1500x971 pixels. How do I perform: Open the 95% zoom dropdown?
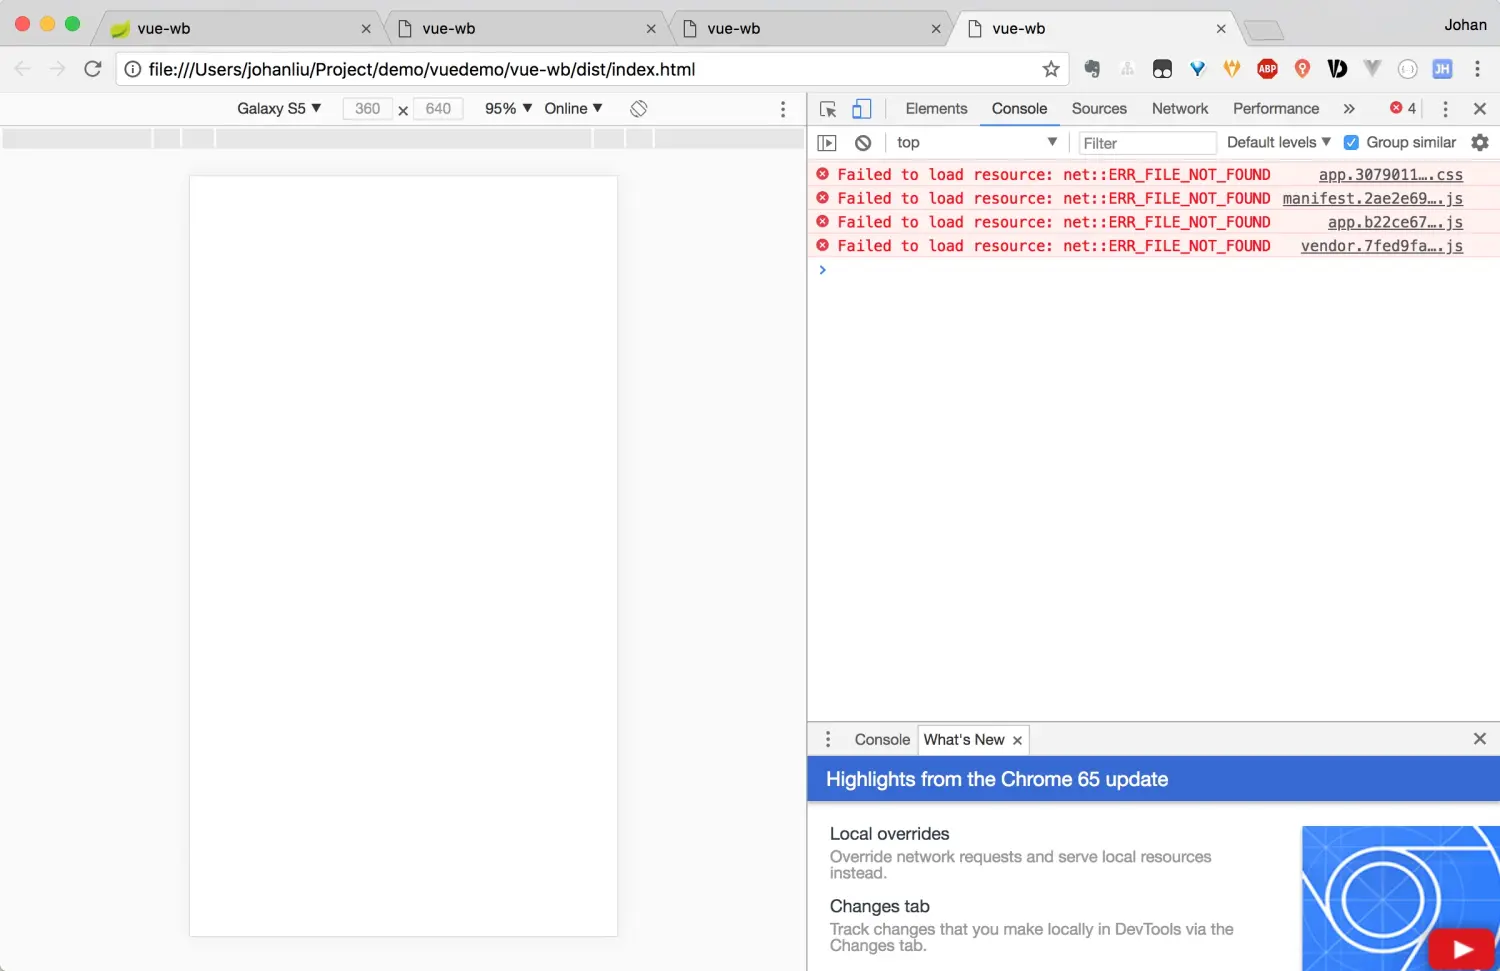(508, 108)
